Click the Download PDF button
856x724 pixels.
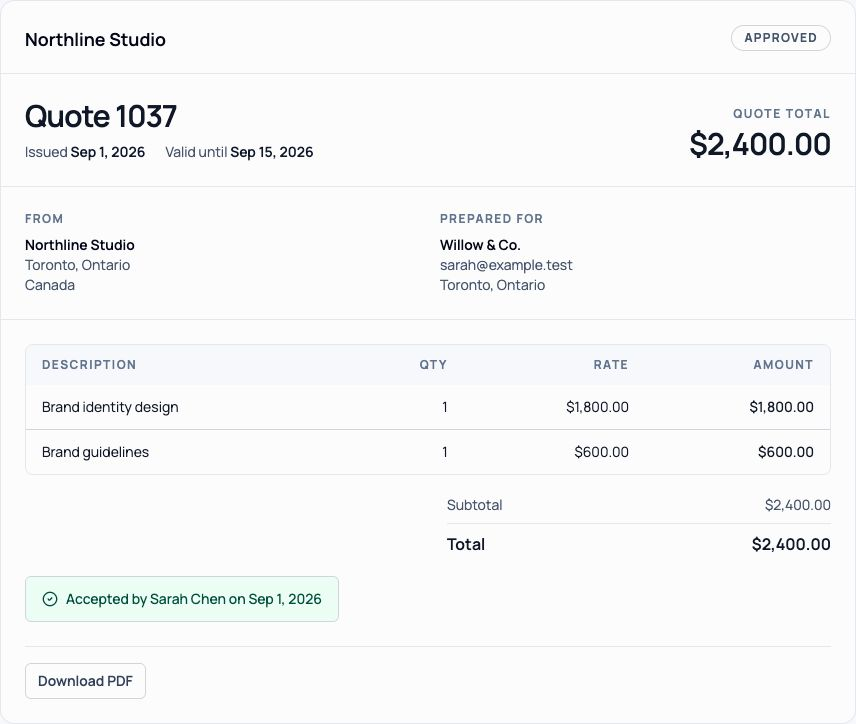85,681
